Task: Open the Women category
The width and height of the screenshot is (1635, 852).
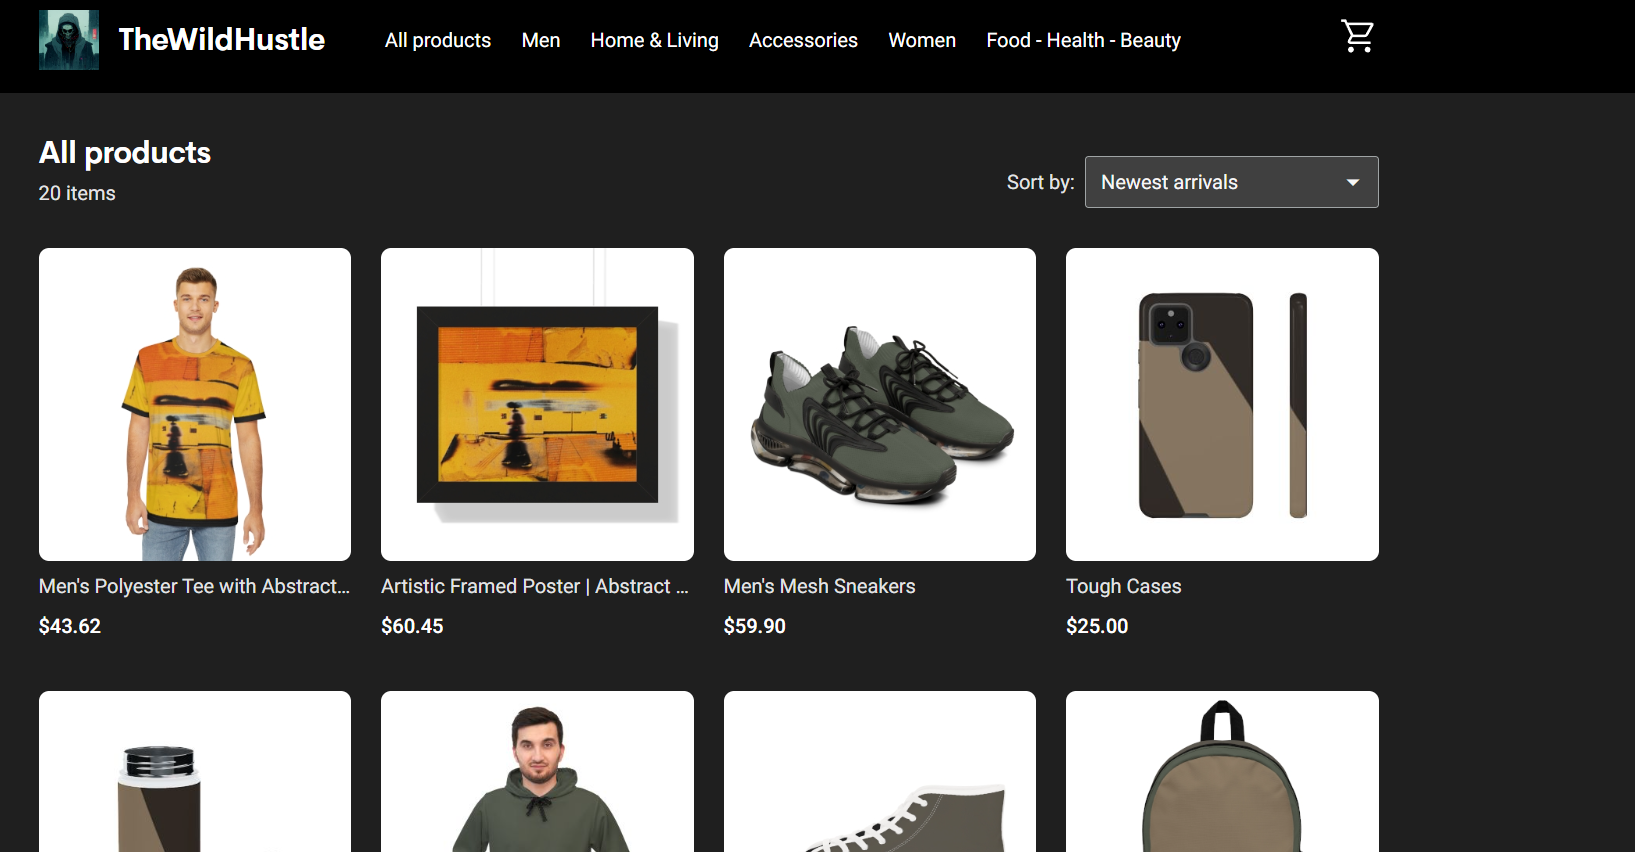Action: 922,40
